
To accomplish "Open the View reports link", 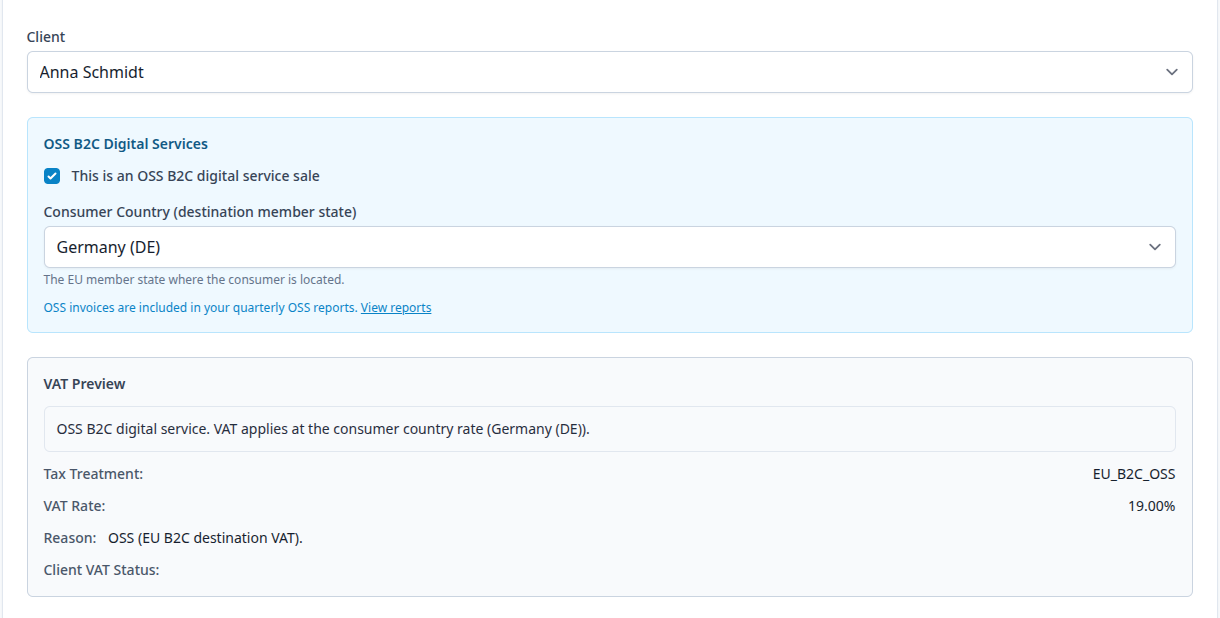I will coord(396,308).
